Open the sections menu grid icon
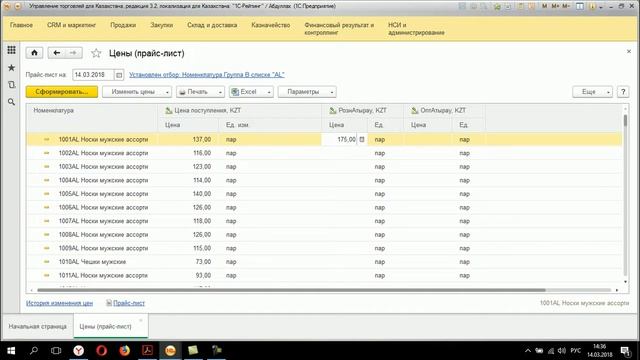This screenshot has height=360, width=640. [x=11, y=50]
